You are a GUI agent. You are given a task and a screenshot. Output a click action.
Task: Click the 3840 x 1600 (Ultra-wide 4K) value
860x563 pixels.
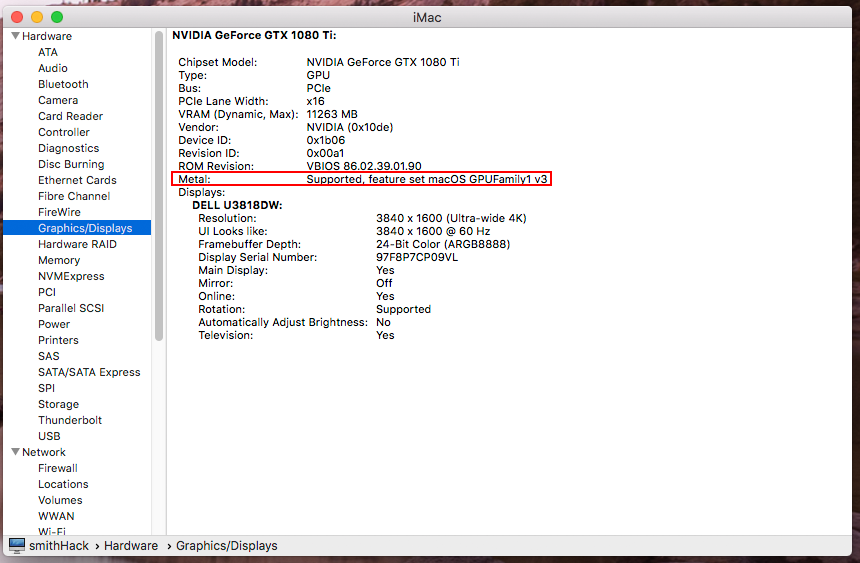pos(451,218)
